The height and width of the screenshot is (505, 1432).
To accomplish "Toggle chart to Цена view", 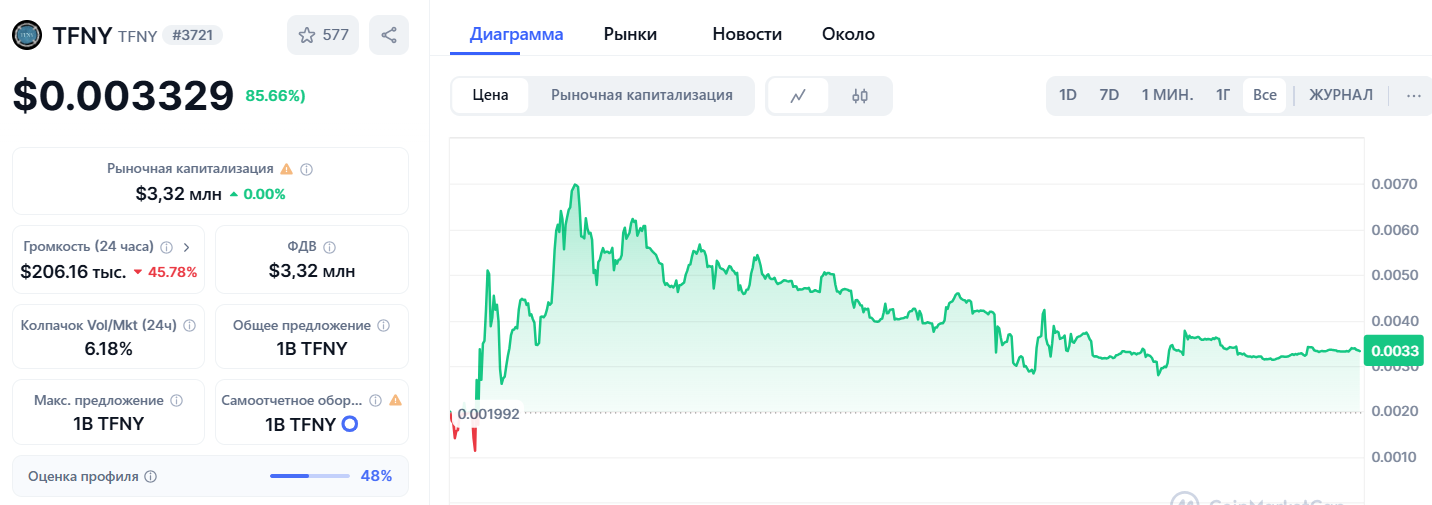I will 490,95.
